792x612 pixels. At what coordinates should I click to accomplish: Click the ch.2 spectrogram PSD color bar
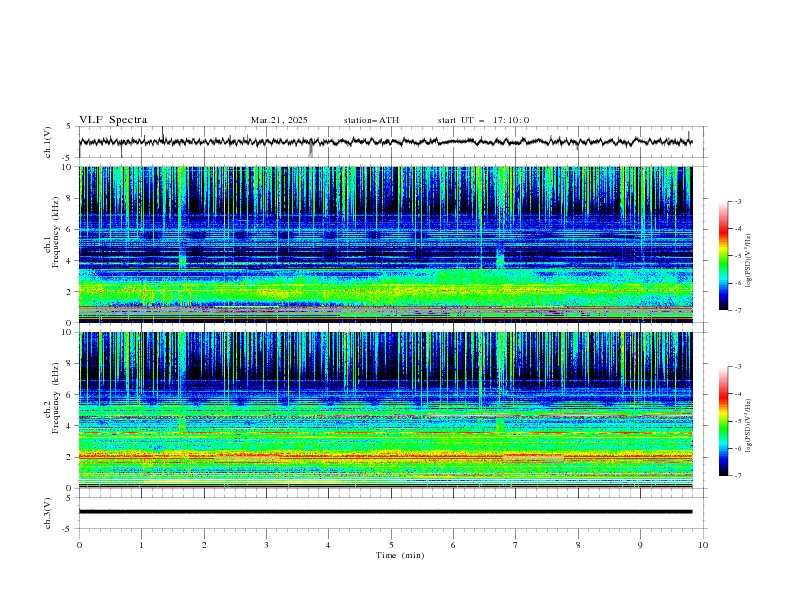[723, 421]
